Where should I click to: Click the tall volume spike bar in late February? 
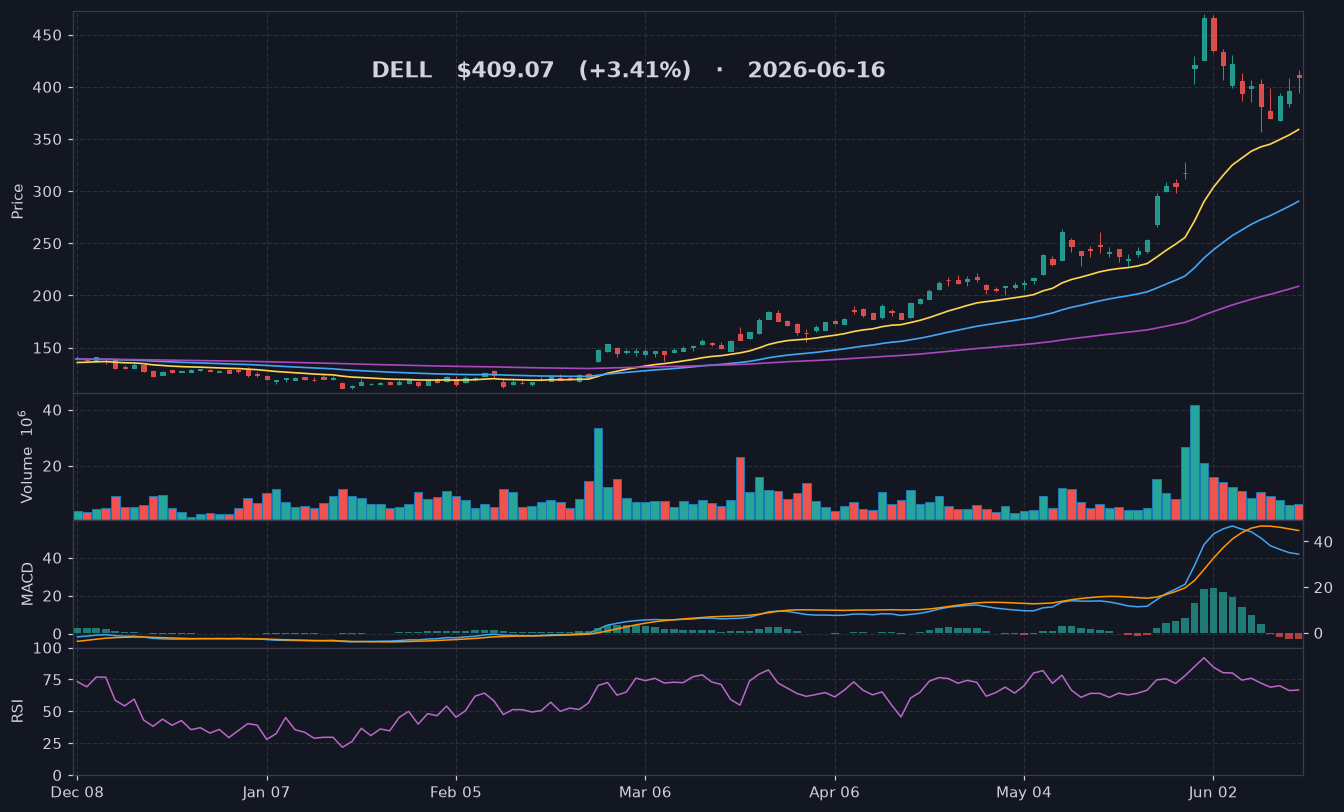(x=598, y=474)
